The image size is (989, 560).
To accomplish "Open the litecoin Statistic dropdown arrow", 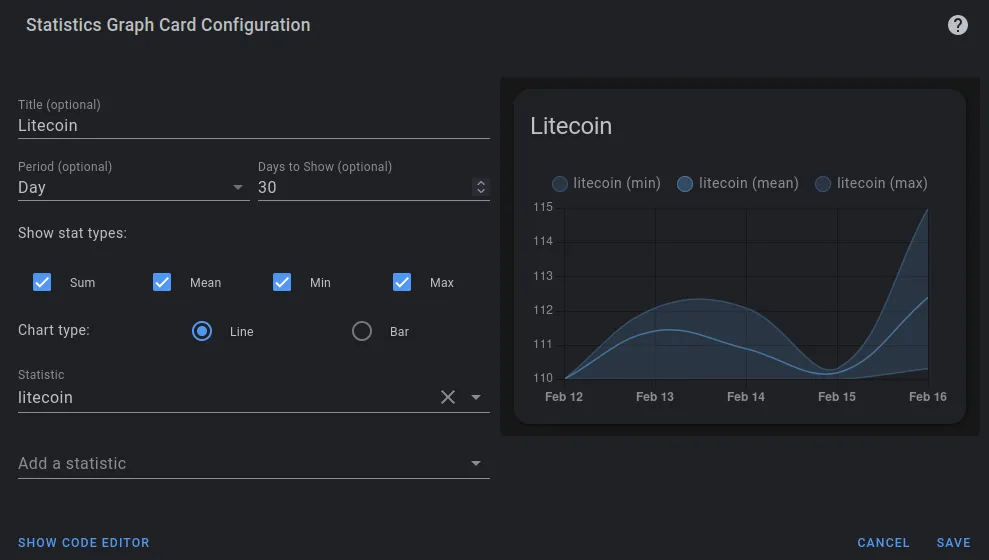I will (476, 397).
